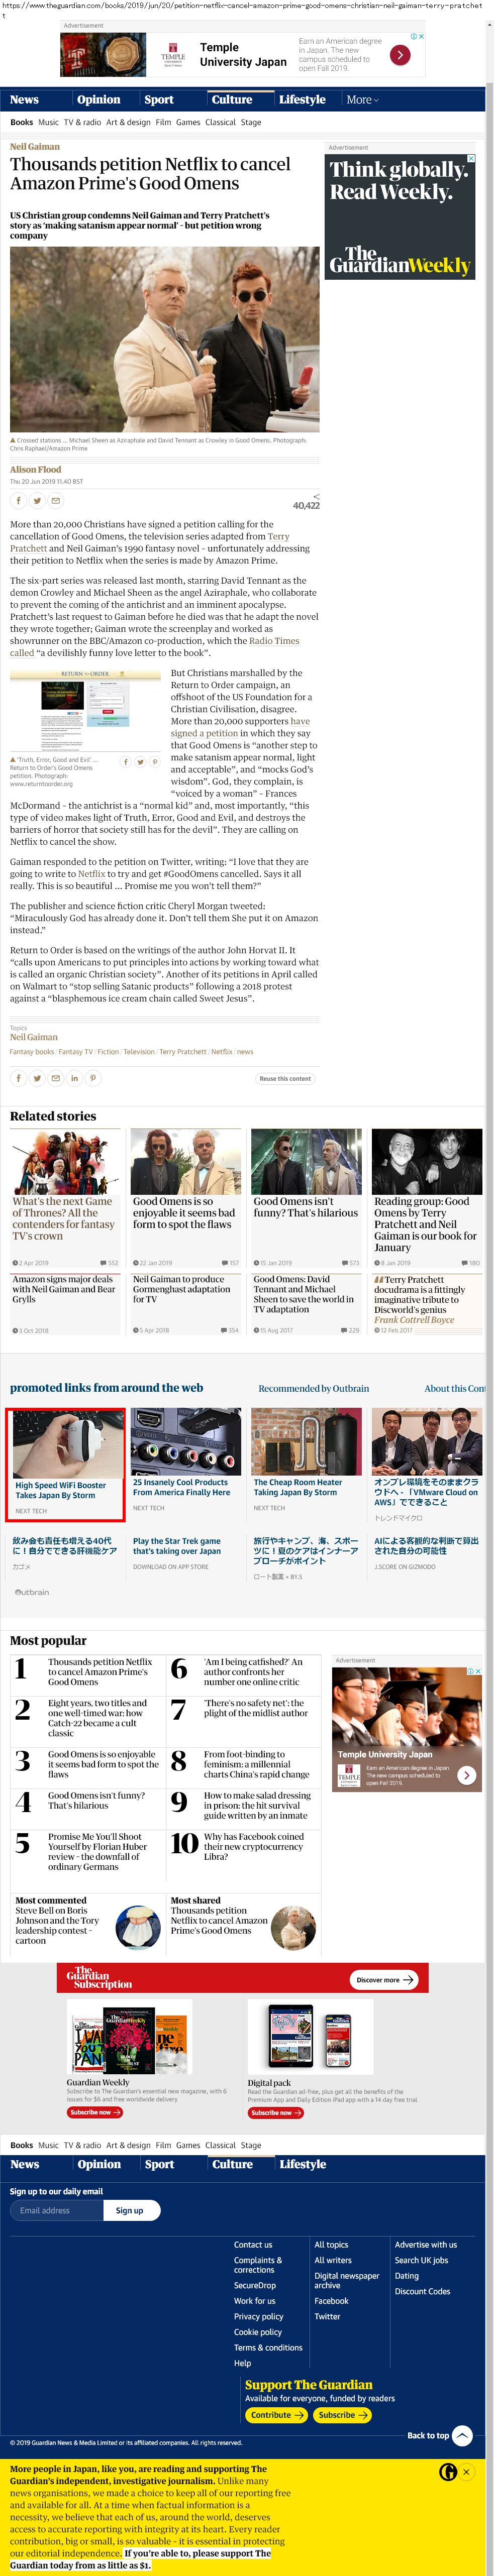Viewport: 494px width, 2576px height.
Task: Open author Alison Flood's profile
Action: [x=35, y=469]
